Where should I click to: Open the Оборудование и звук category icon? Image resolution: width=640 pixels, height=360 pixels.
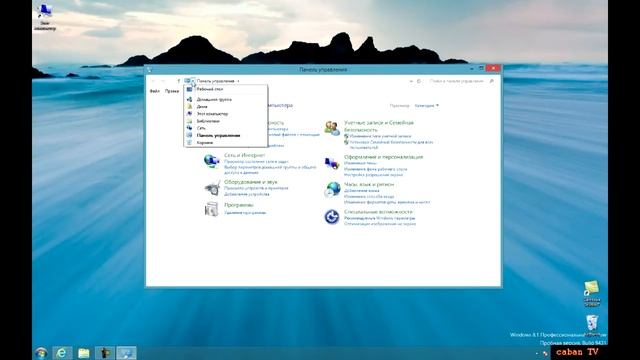[212, 188]
